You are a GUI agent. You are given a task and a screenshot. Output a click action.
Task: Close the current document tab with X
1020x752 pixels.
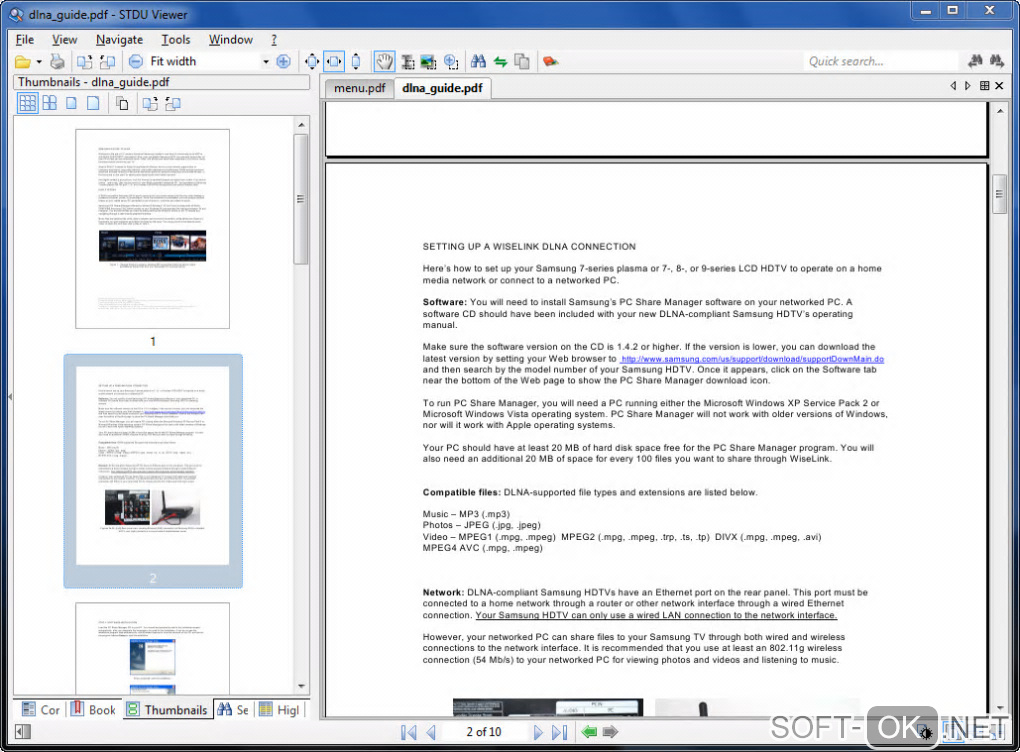[x=999, y=86]
